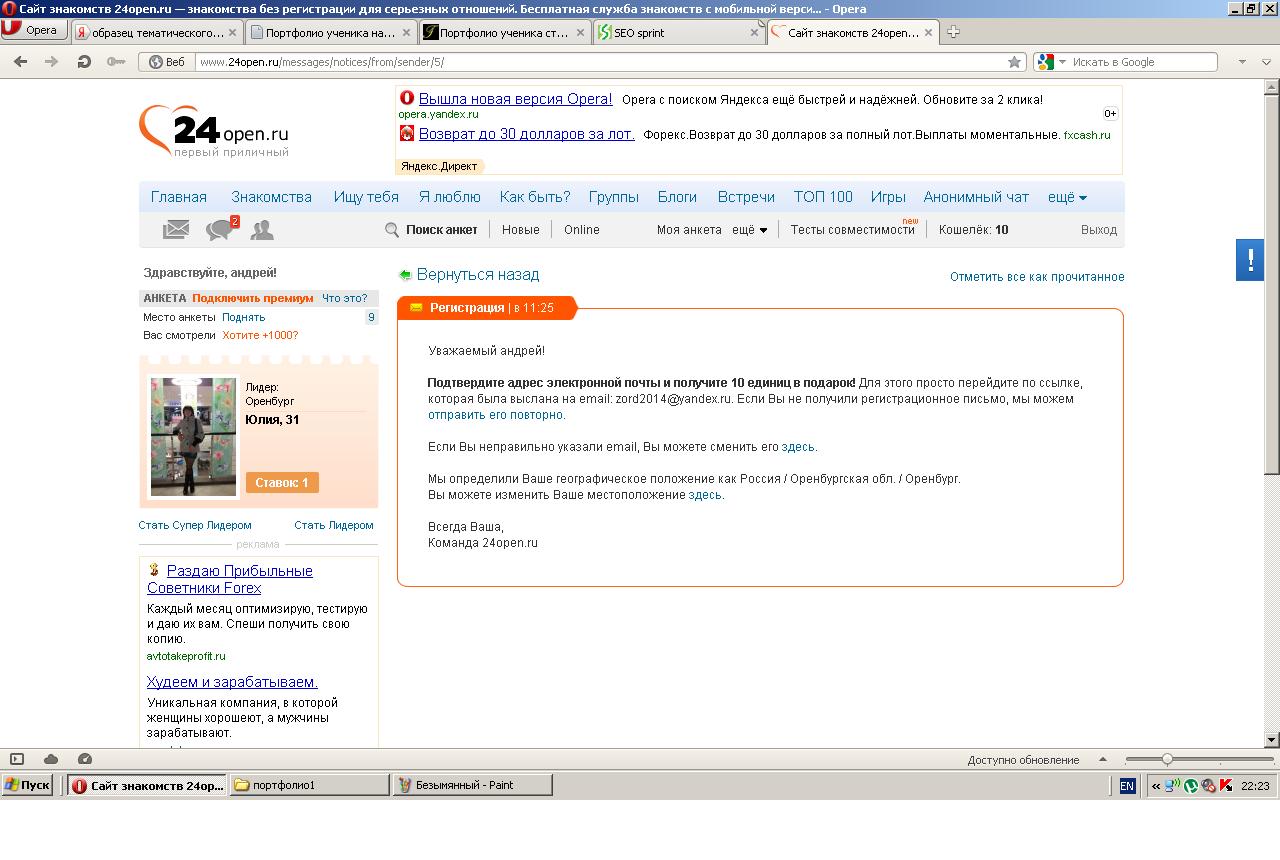Screen dimensions: 1280x860
Task: Click the Поднять profile rank link
Action: (243, 317)
